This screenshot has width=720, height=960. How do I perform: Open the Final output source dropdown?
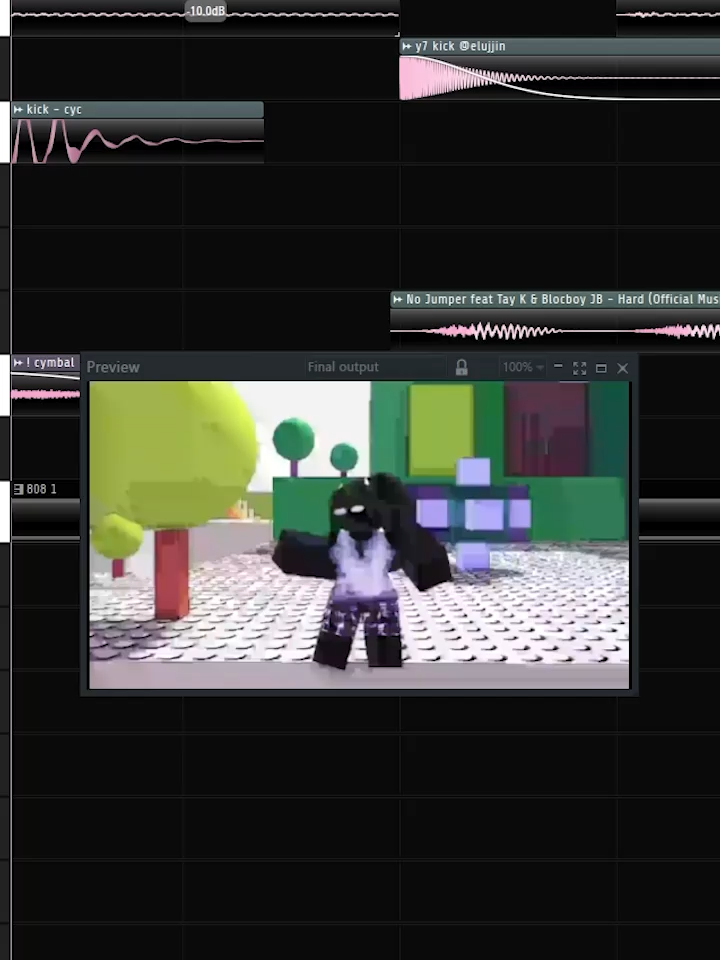click(x=375, y=367)
